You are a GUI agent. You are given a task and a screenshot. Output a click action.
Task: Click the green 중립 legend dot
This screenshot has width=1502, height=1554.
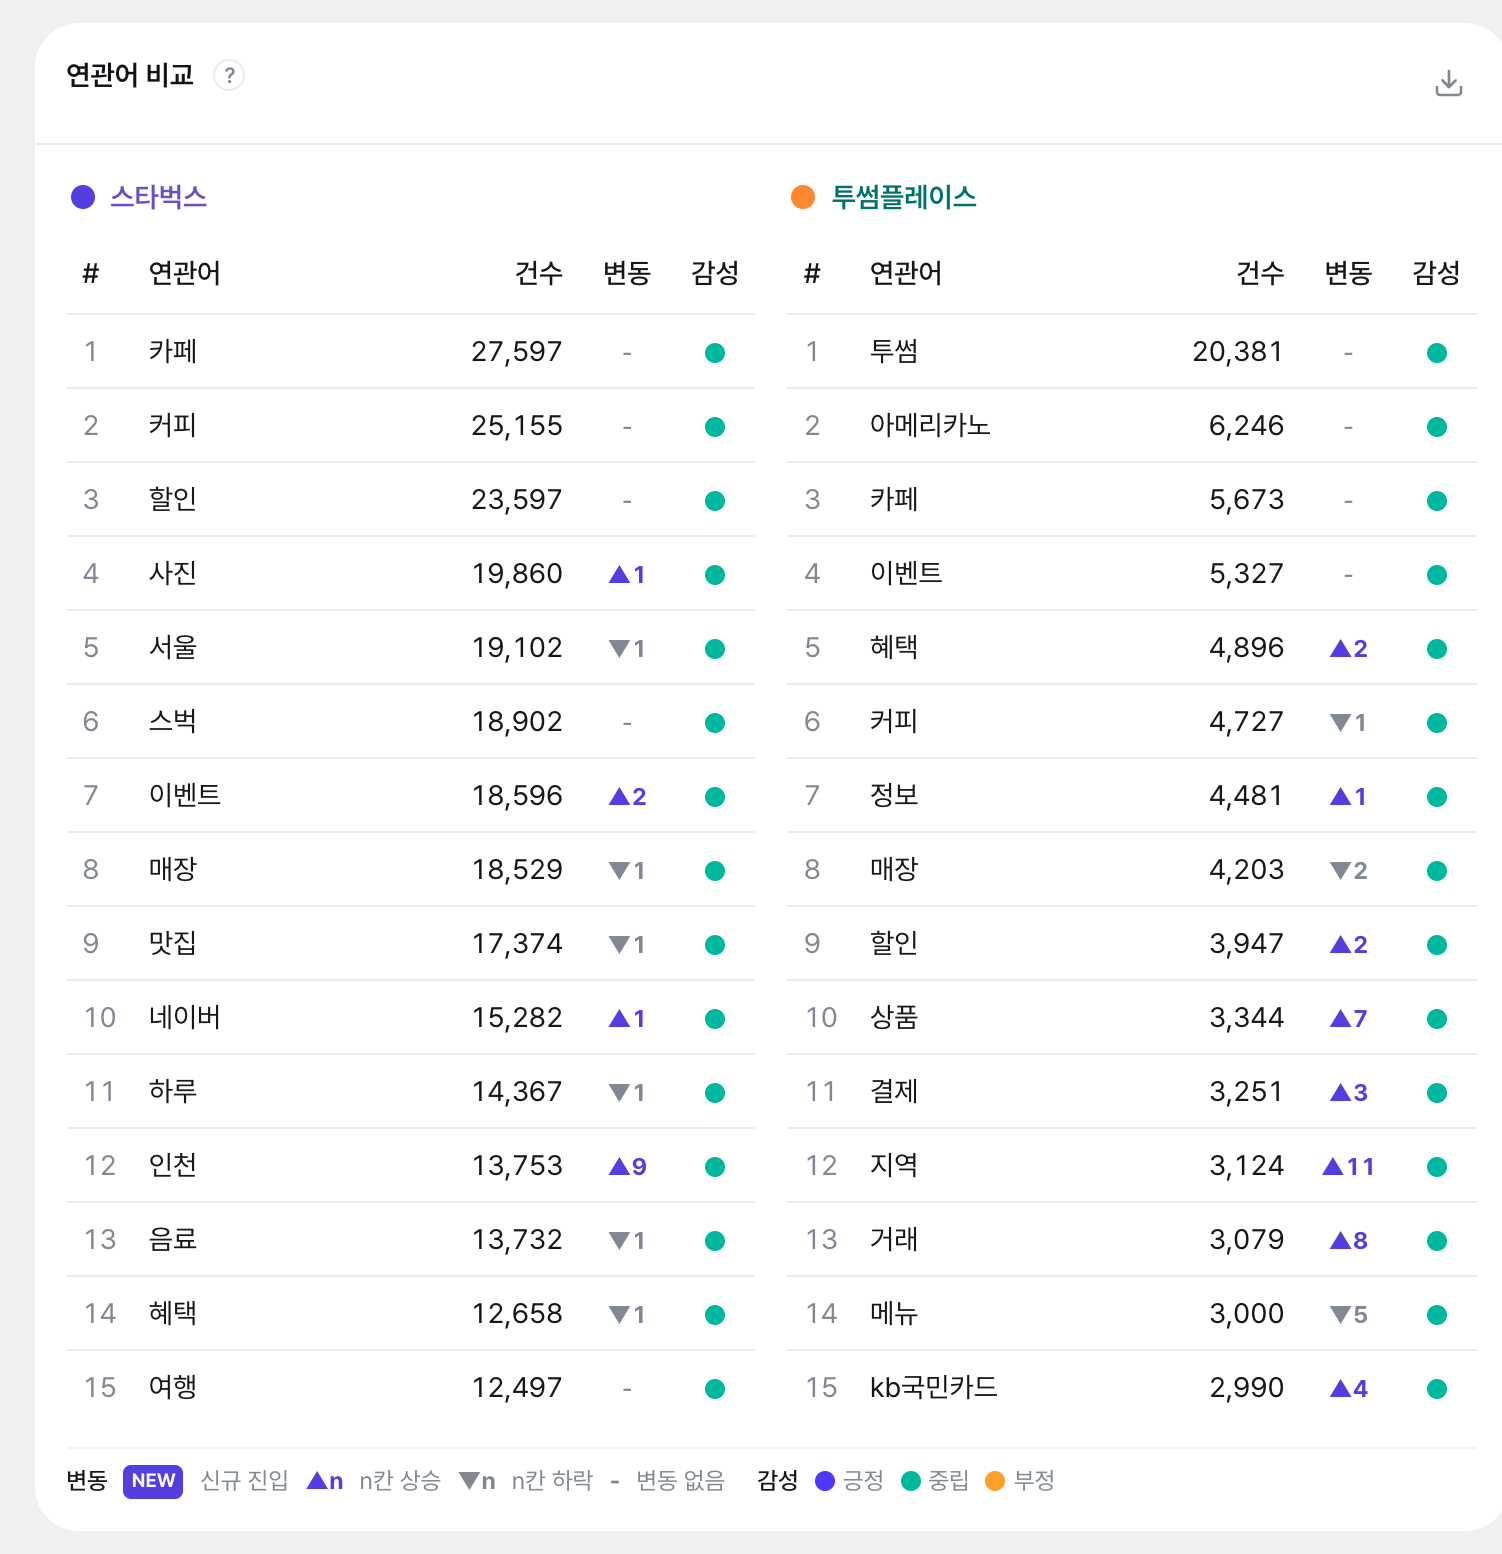tap(911, 1481)
